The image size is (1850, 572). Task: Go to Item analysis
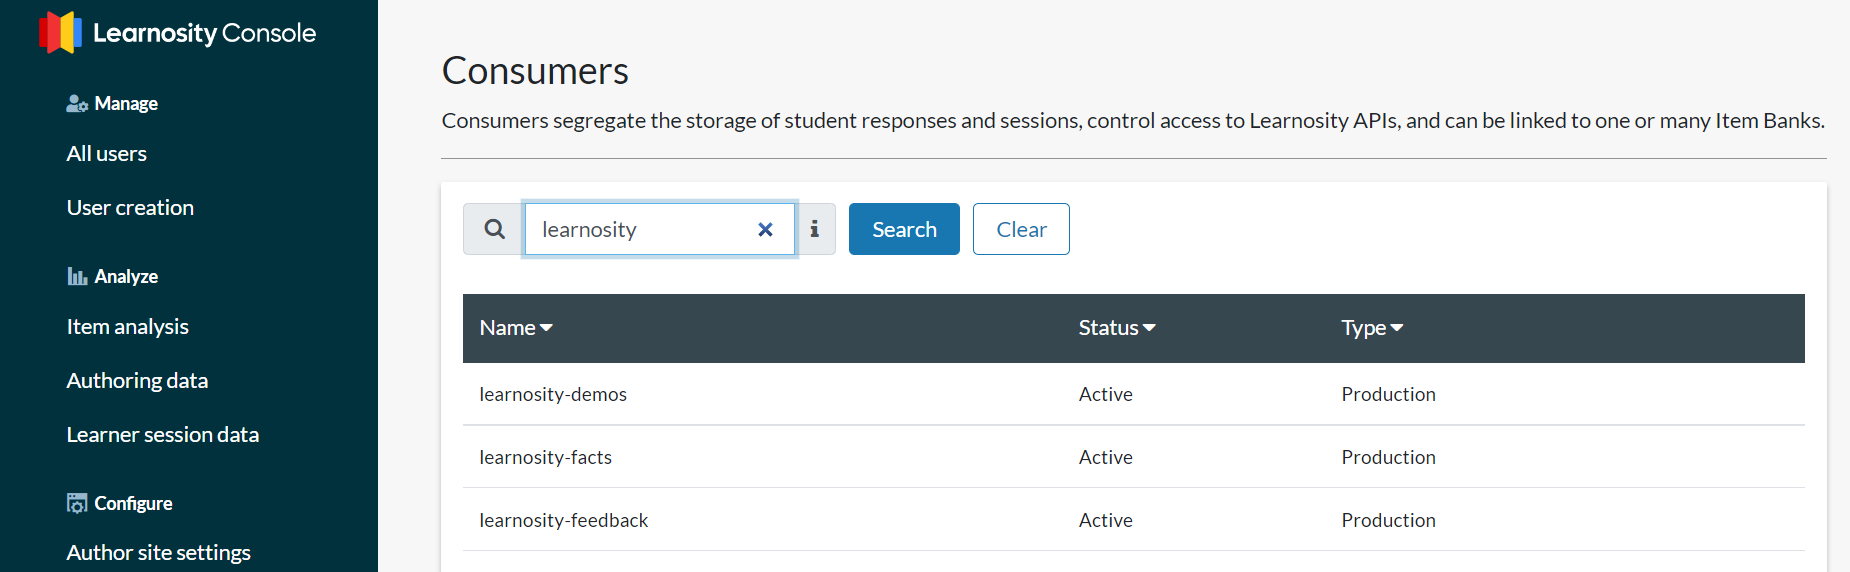[x=127, y=327]
